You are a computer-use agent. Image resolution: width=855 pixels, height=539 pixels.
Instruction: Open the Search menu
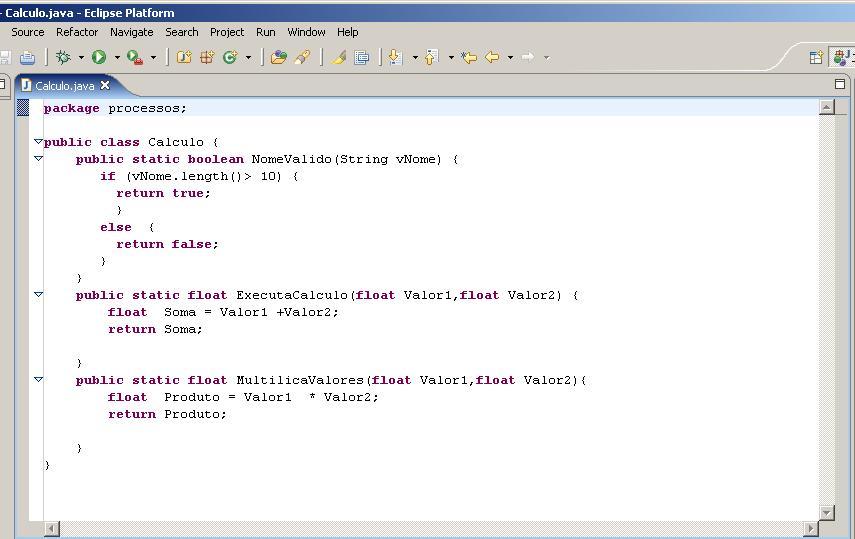point(182,32)
